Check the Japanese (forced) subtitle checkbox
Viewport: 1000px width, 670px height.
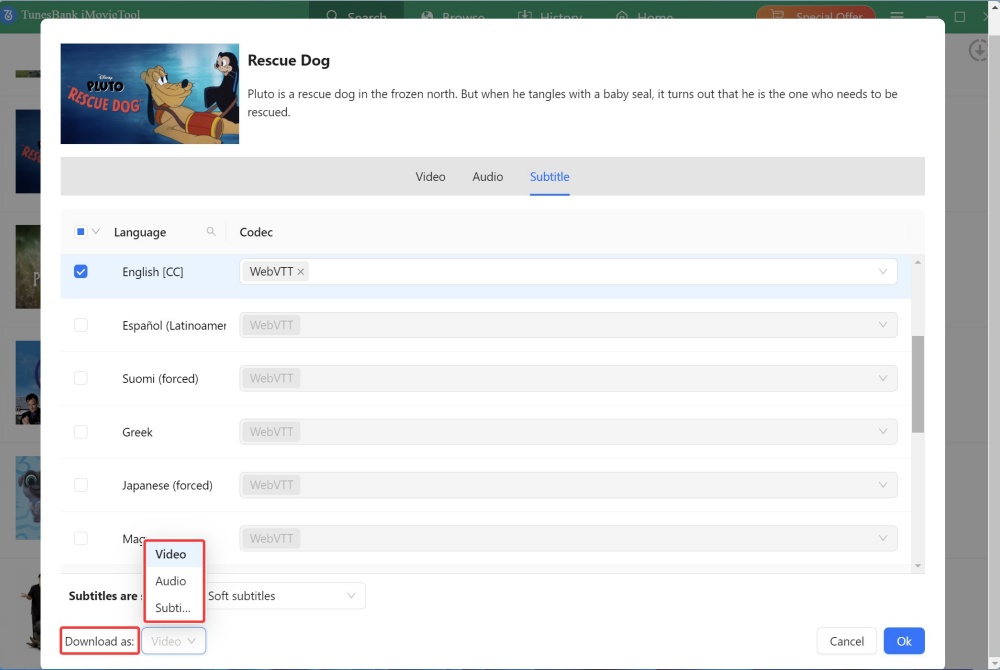pos(81,485)
